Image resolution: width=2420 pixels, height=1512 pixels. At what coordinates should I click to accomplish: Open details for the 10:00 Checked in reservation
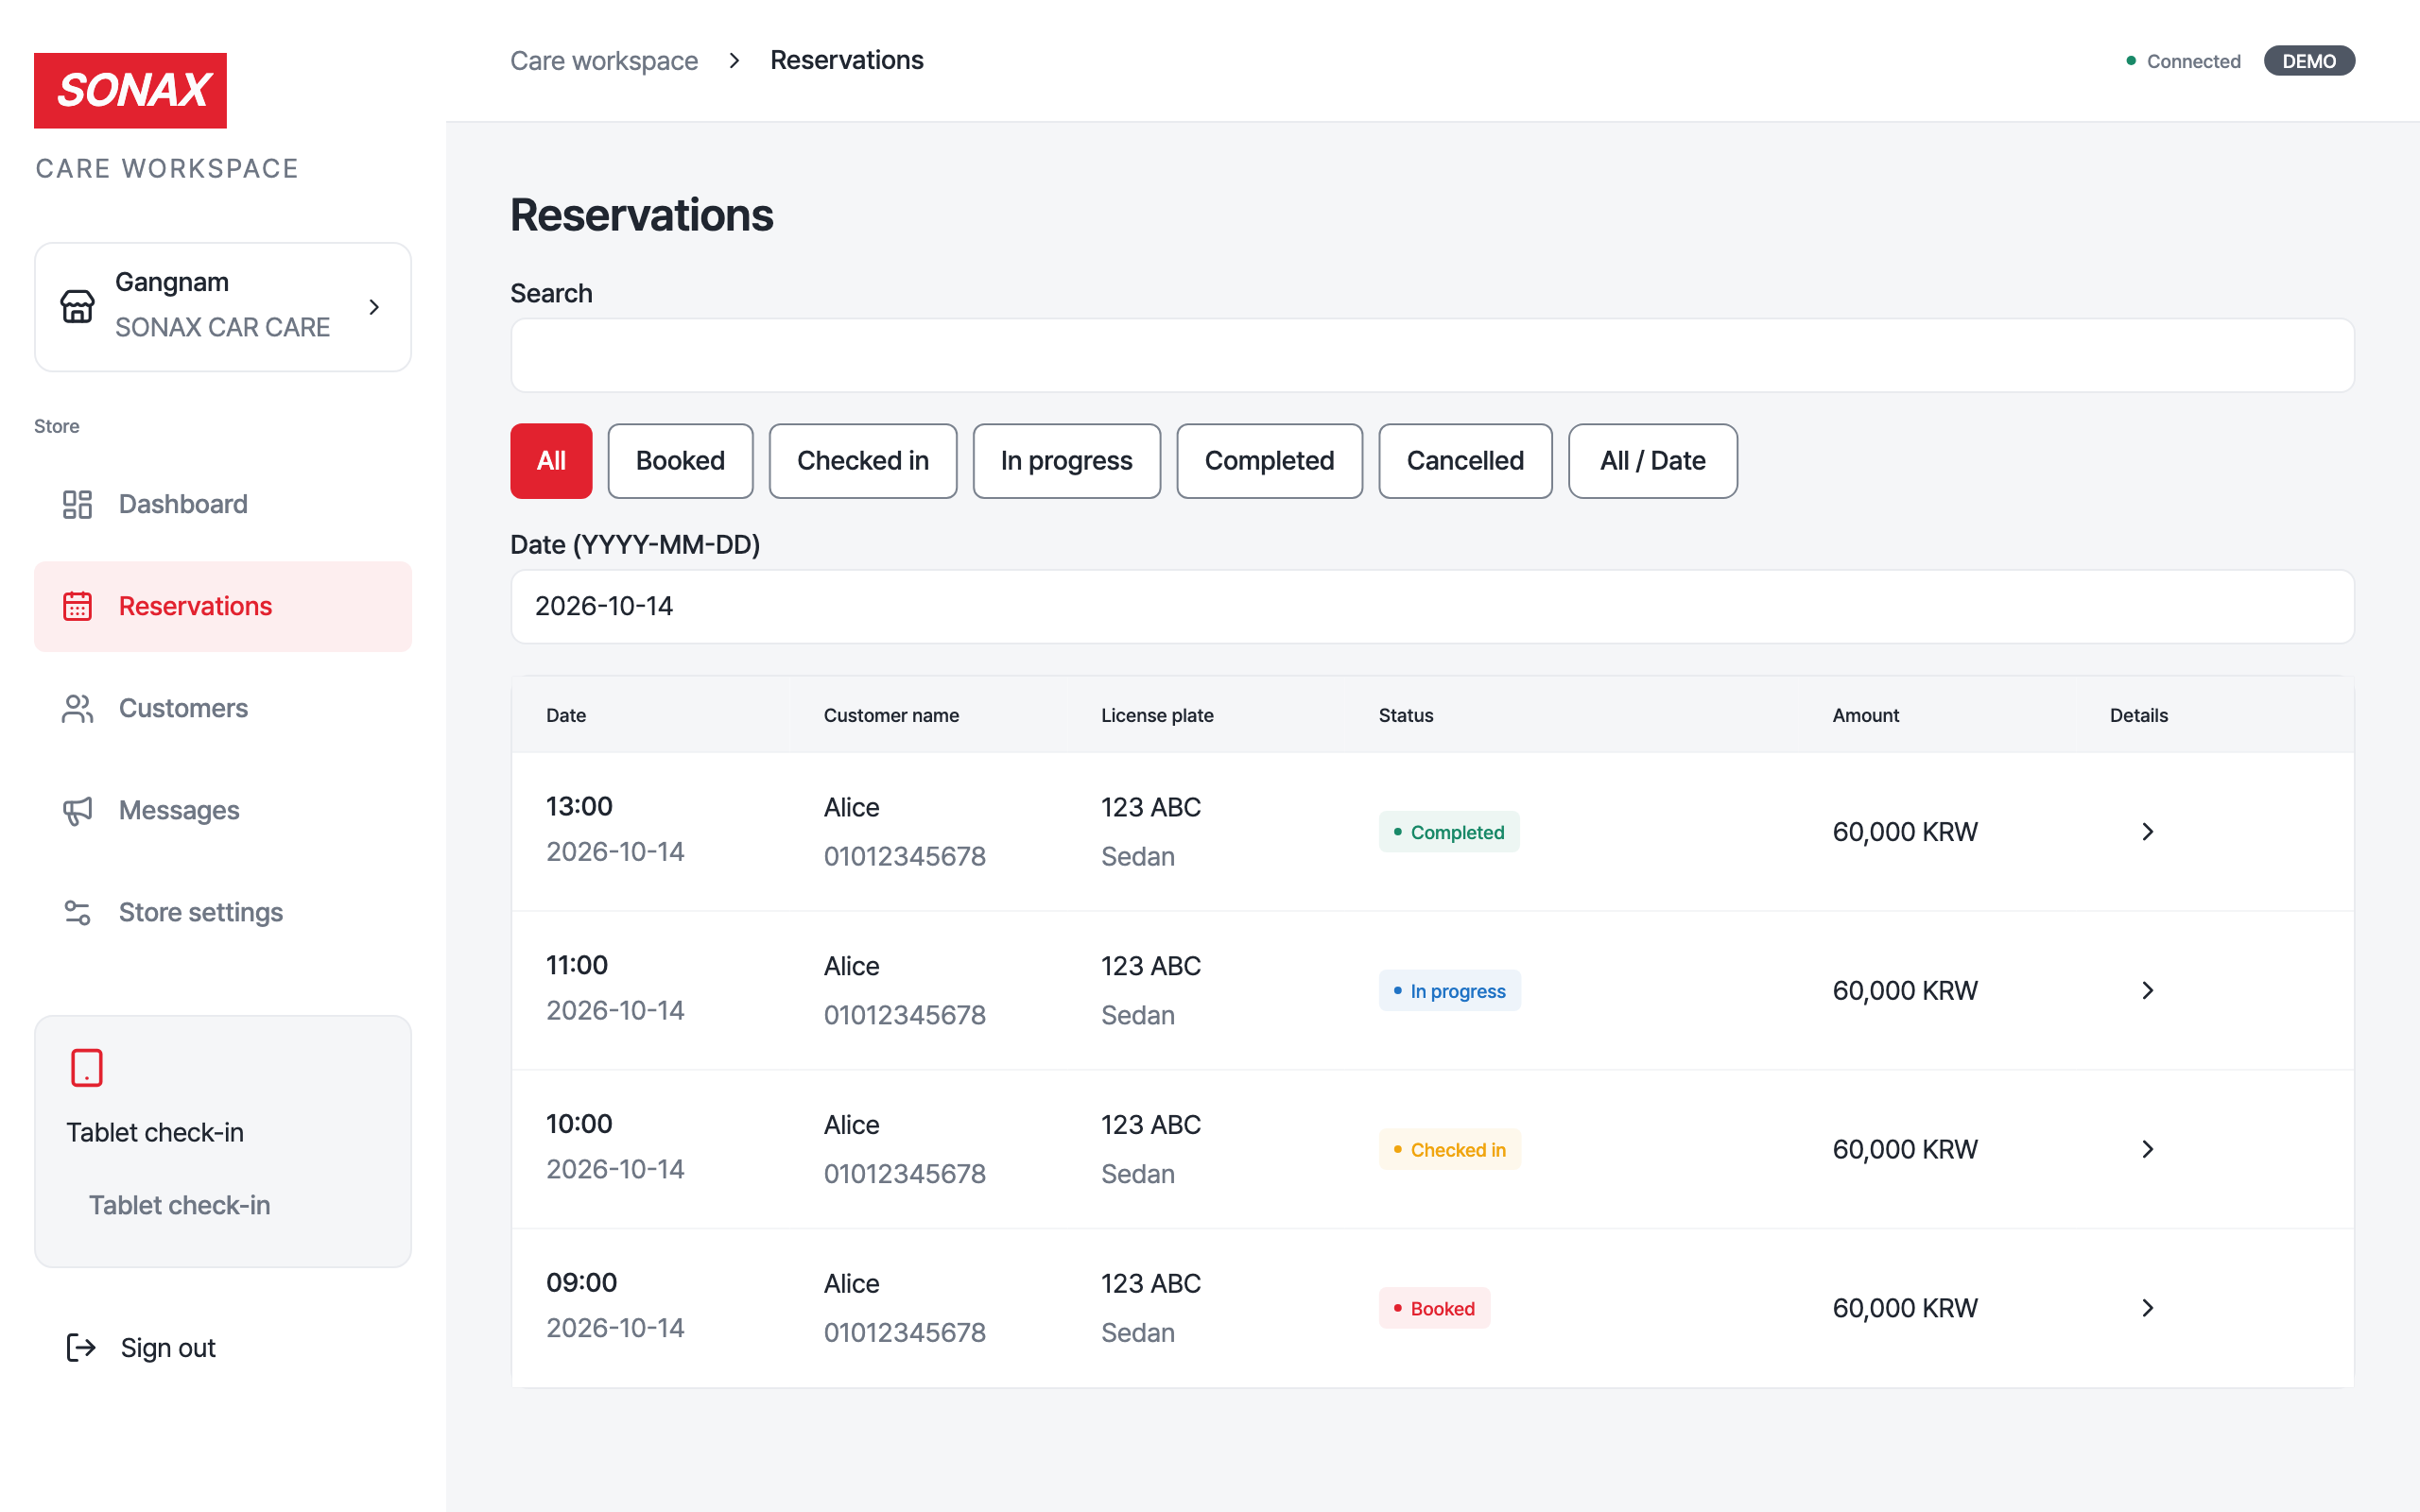(x=2147, y=1150)
